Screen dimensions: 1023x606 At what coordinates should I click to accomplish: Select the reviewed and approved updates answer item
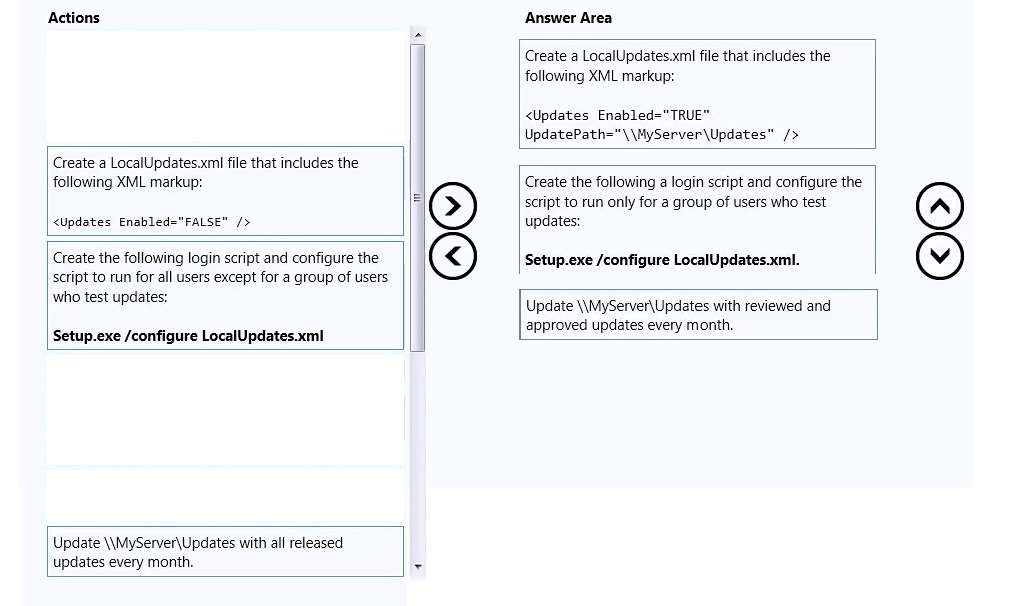(698, 314)
